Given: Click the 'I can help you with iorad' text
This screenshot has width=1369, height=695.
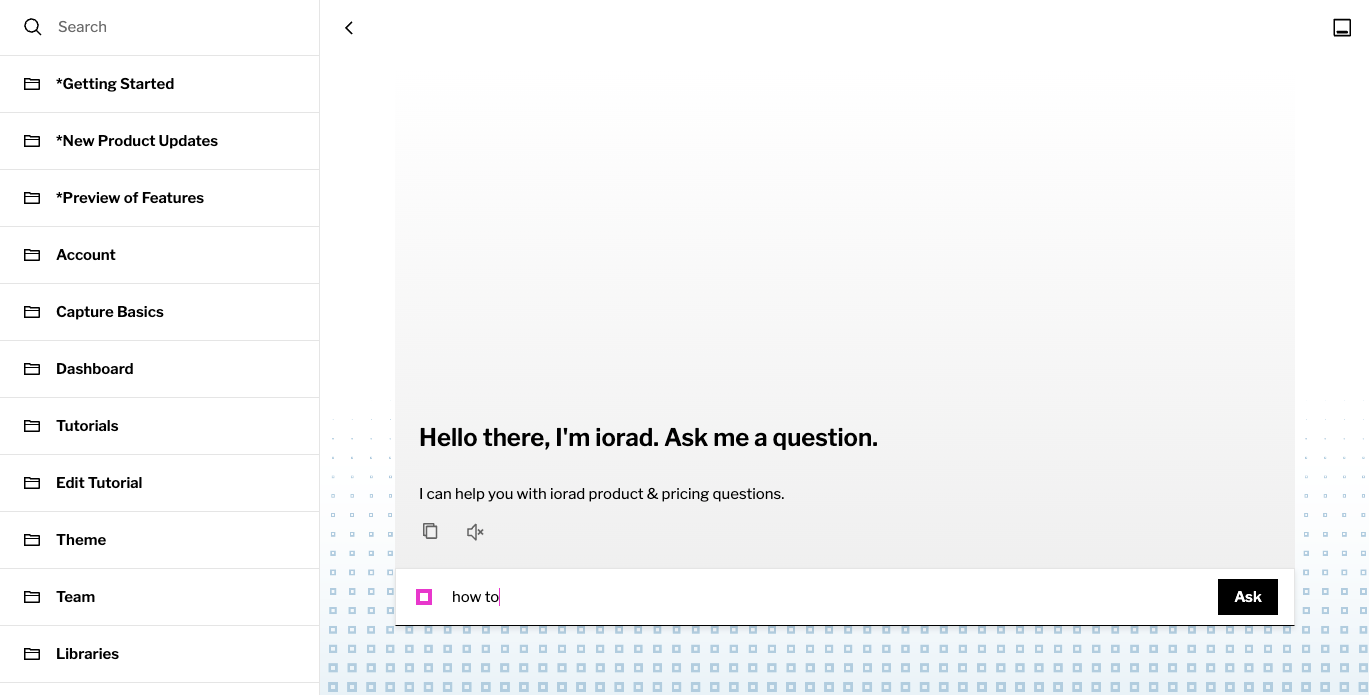Looking at the screenshot, I should tap(601, 494).
